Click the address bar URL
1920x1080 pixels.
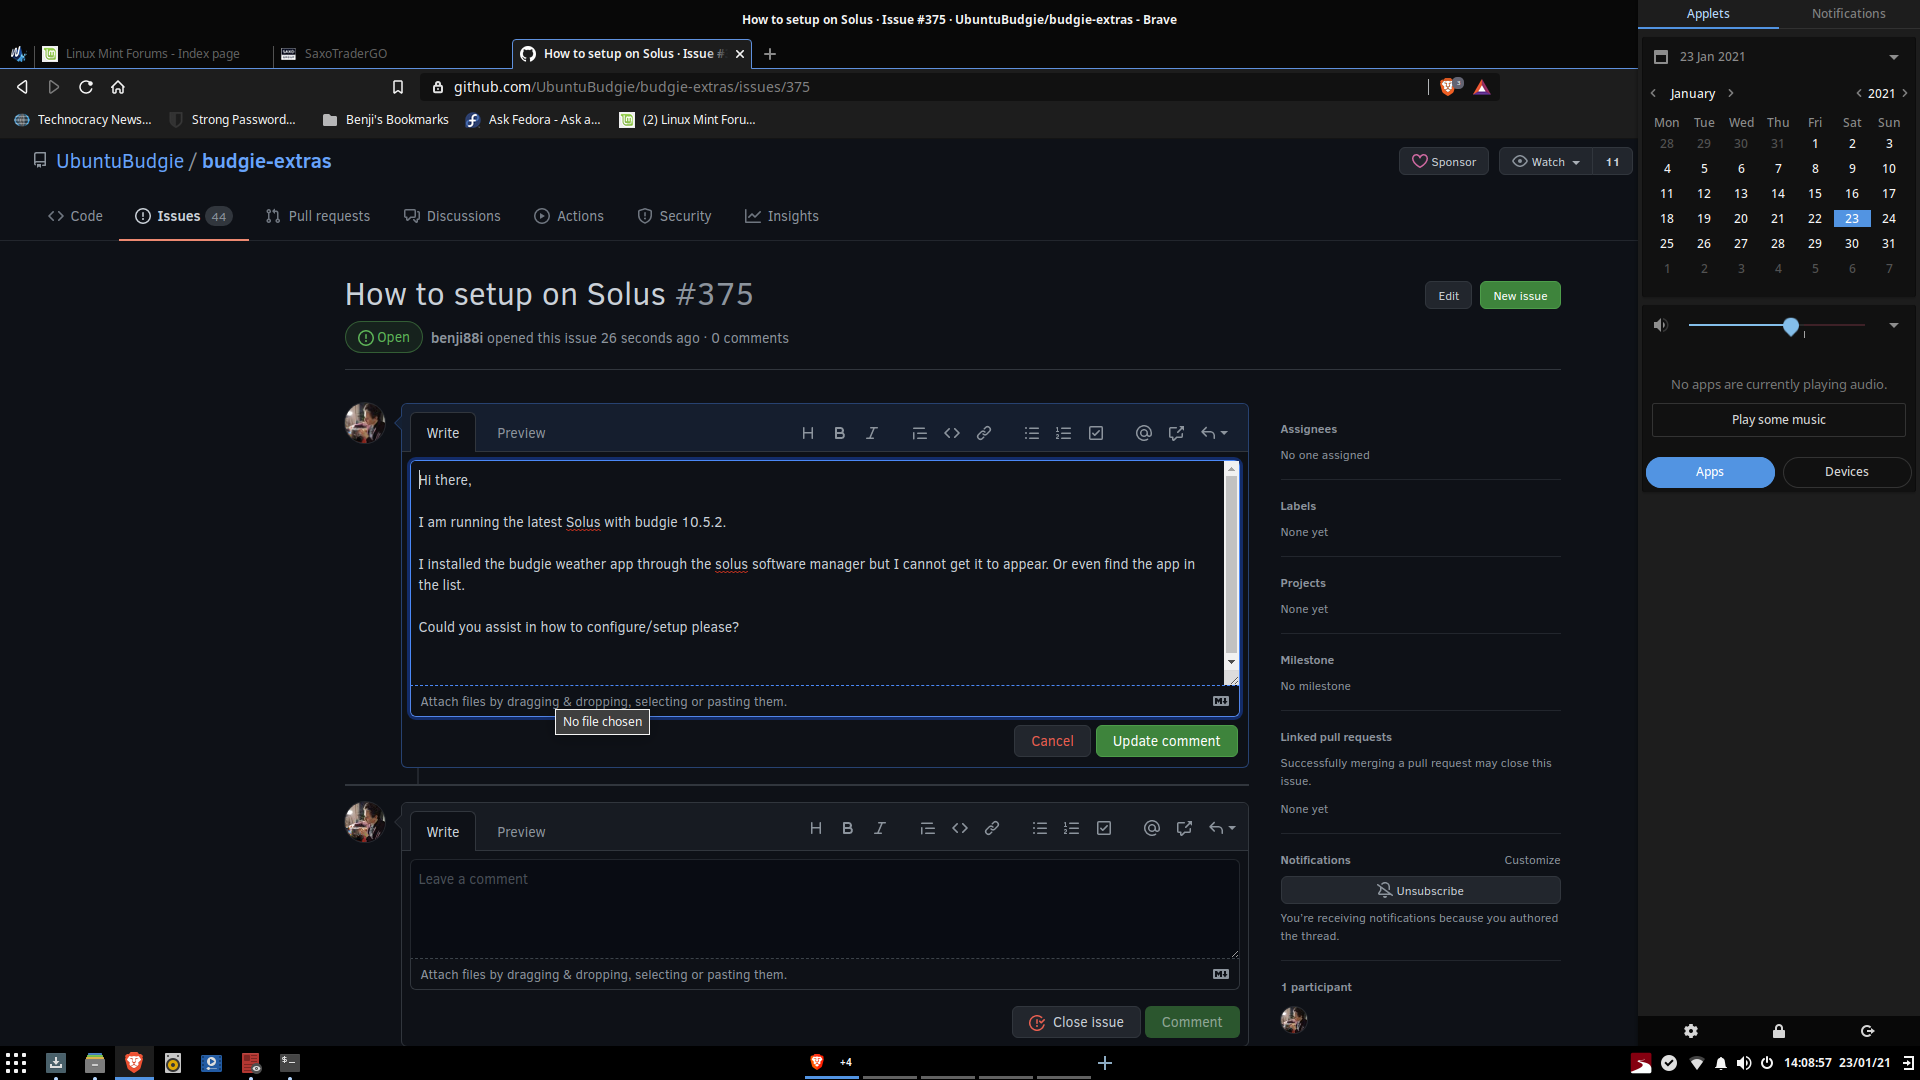632,87
